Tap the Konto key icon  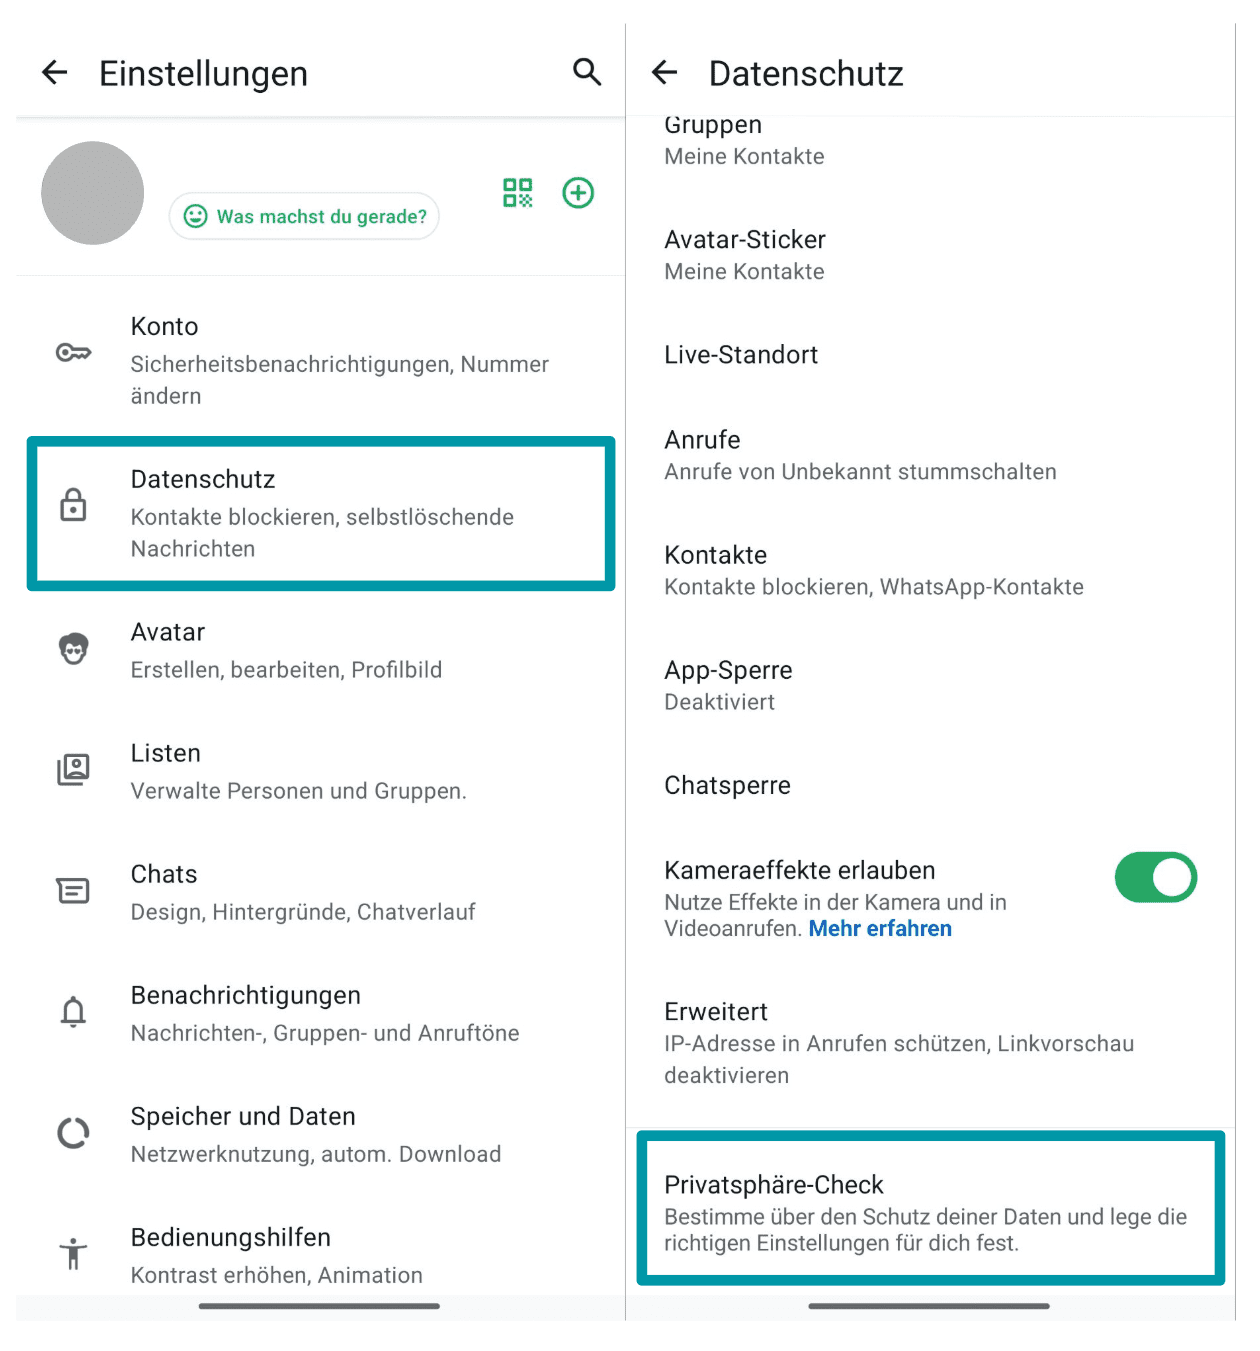[73, 353]
